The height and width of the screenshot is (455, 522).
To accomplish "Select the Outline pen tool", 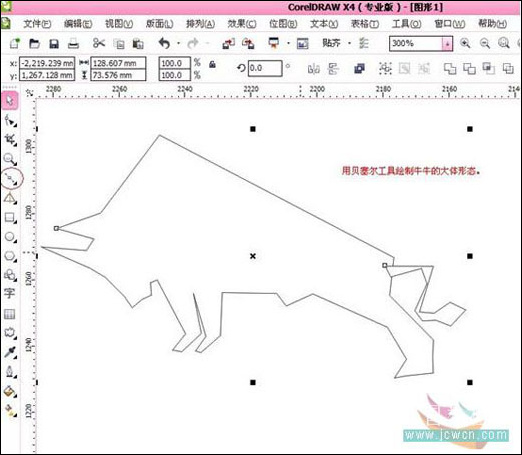I will (10, 371).
